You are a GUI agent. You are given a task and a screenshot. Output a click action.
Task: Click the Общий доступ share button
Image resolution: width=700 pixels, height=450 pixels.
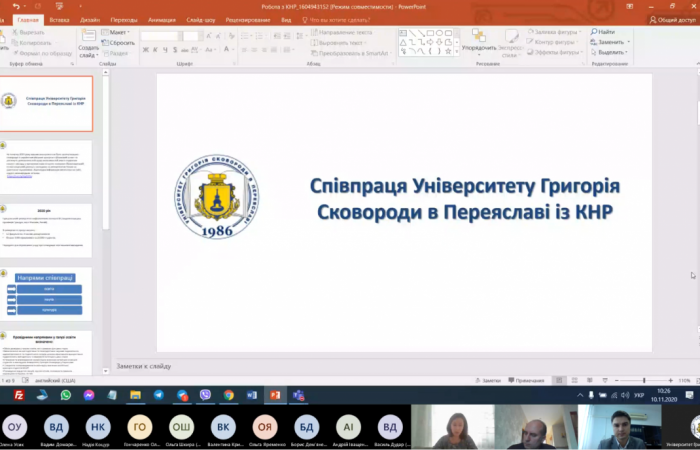[x=673, y=20]
